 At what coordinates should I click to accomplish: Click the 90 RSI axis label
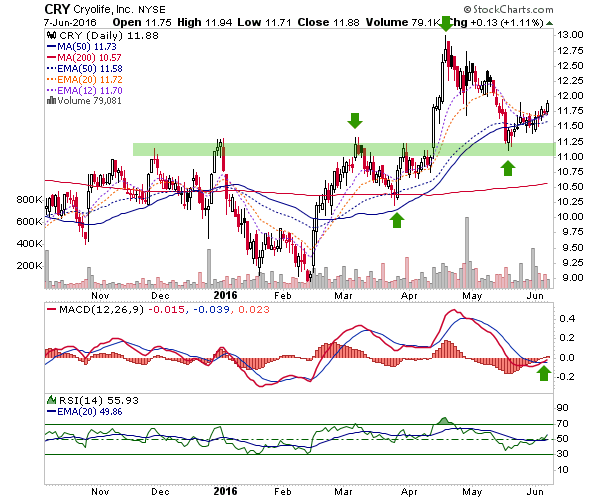click(562, 407)
